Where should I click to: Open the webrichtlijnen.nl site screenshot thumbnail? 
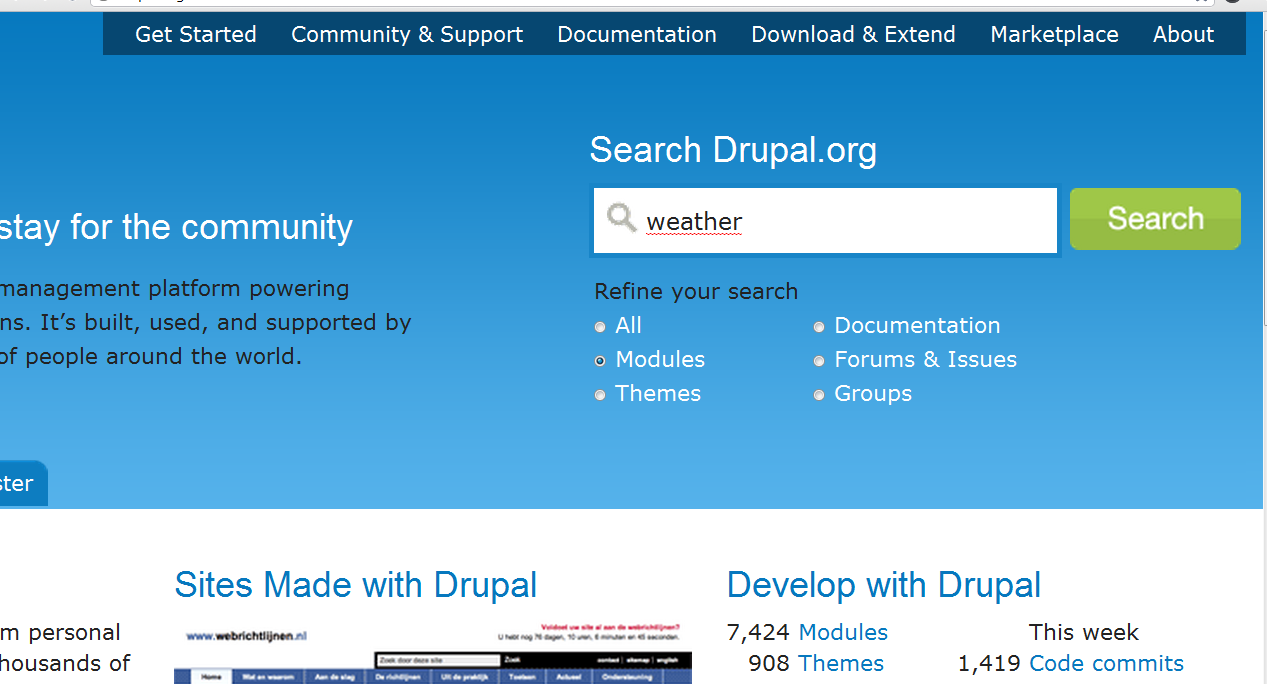pyautogui.click(x=432, y=653)
